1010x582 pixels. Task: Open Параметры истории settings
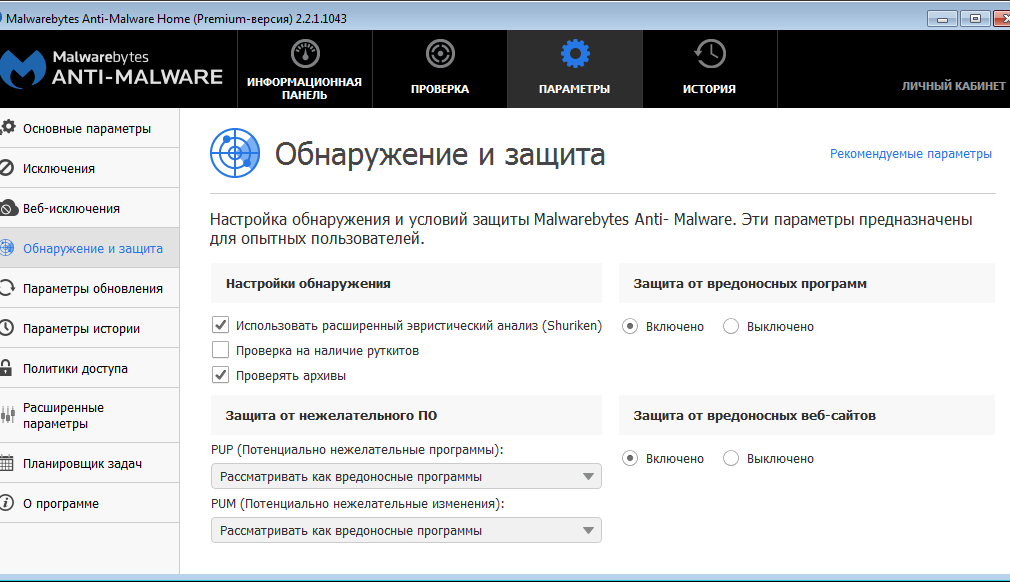90,328
